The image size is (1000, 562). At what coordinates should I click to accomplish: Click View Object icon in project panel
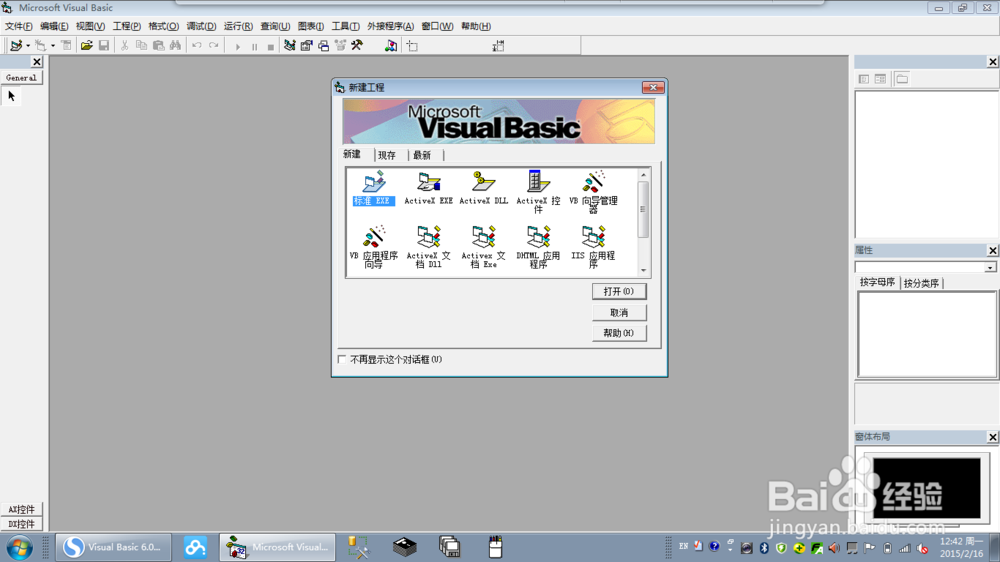pos(880,79)
